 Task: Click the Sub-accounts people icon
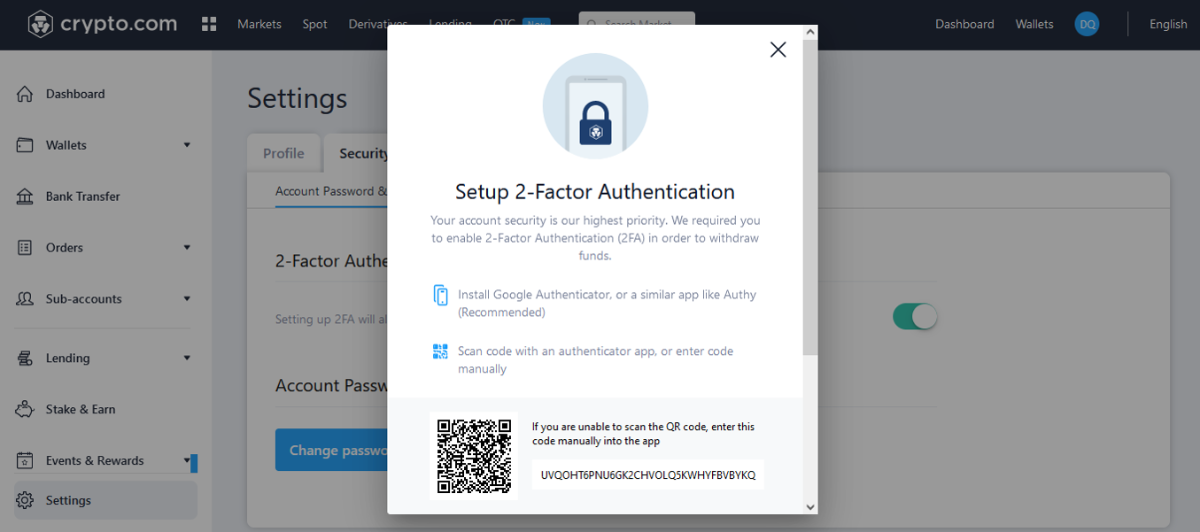click(25, 299)
